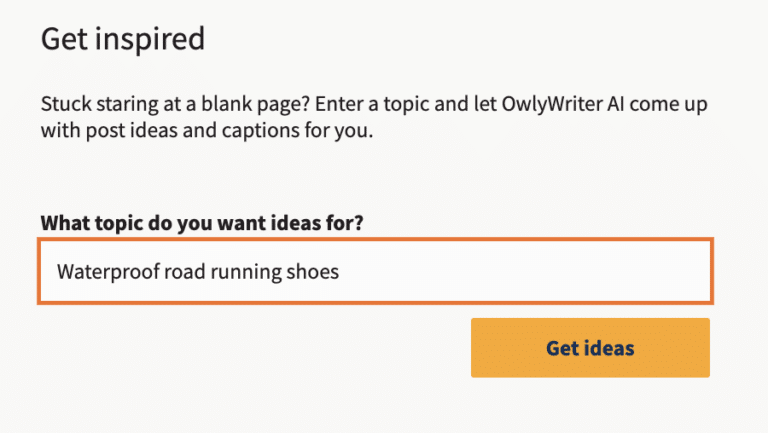Click the Get ideas button
The height and width of the screenshot is (433, 768).
590,348
